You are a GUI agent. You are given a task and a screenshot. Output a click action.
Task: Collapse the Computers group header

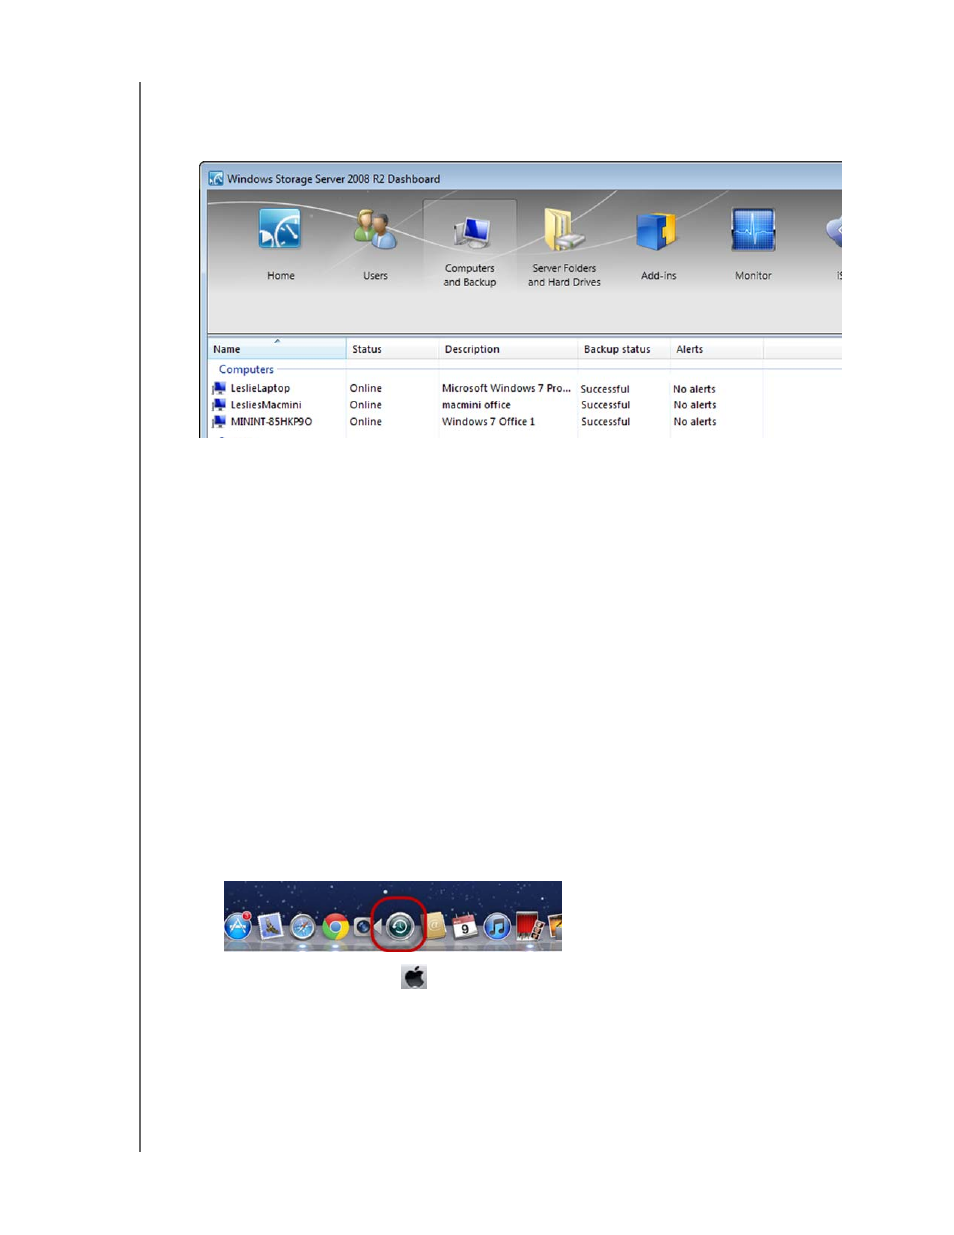[x=246, y=369]
